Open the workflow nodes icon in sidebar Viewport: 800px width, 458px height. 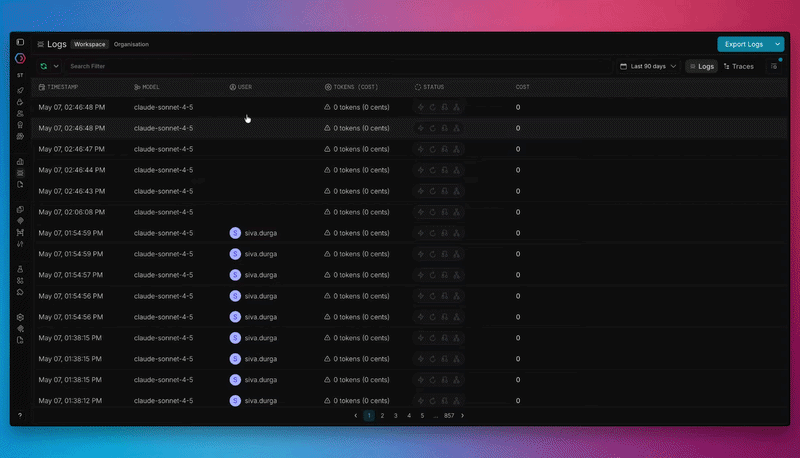coord(20,233)
